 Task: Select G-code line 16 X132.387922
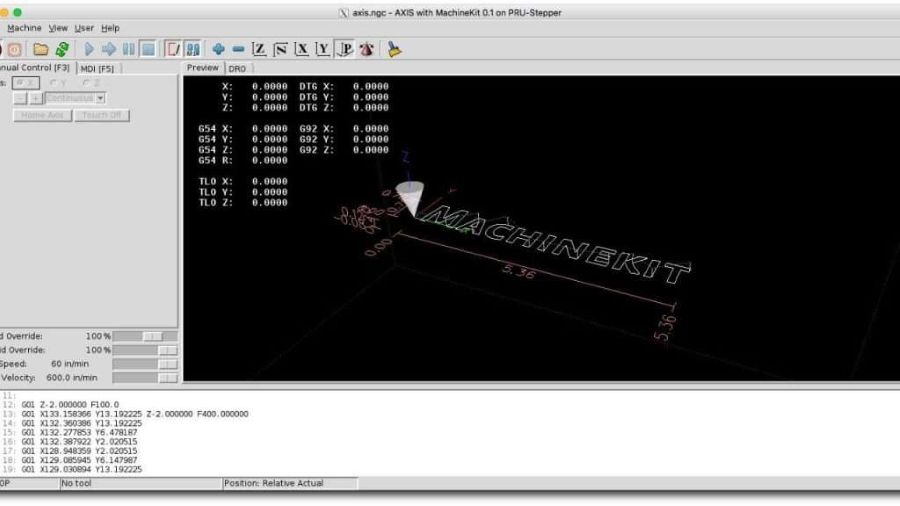[x=79, y=441]
